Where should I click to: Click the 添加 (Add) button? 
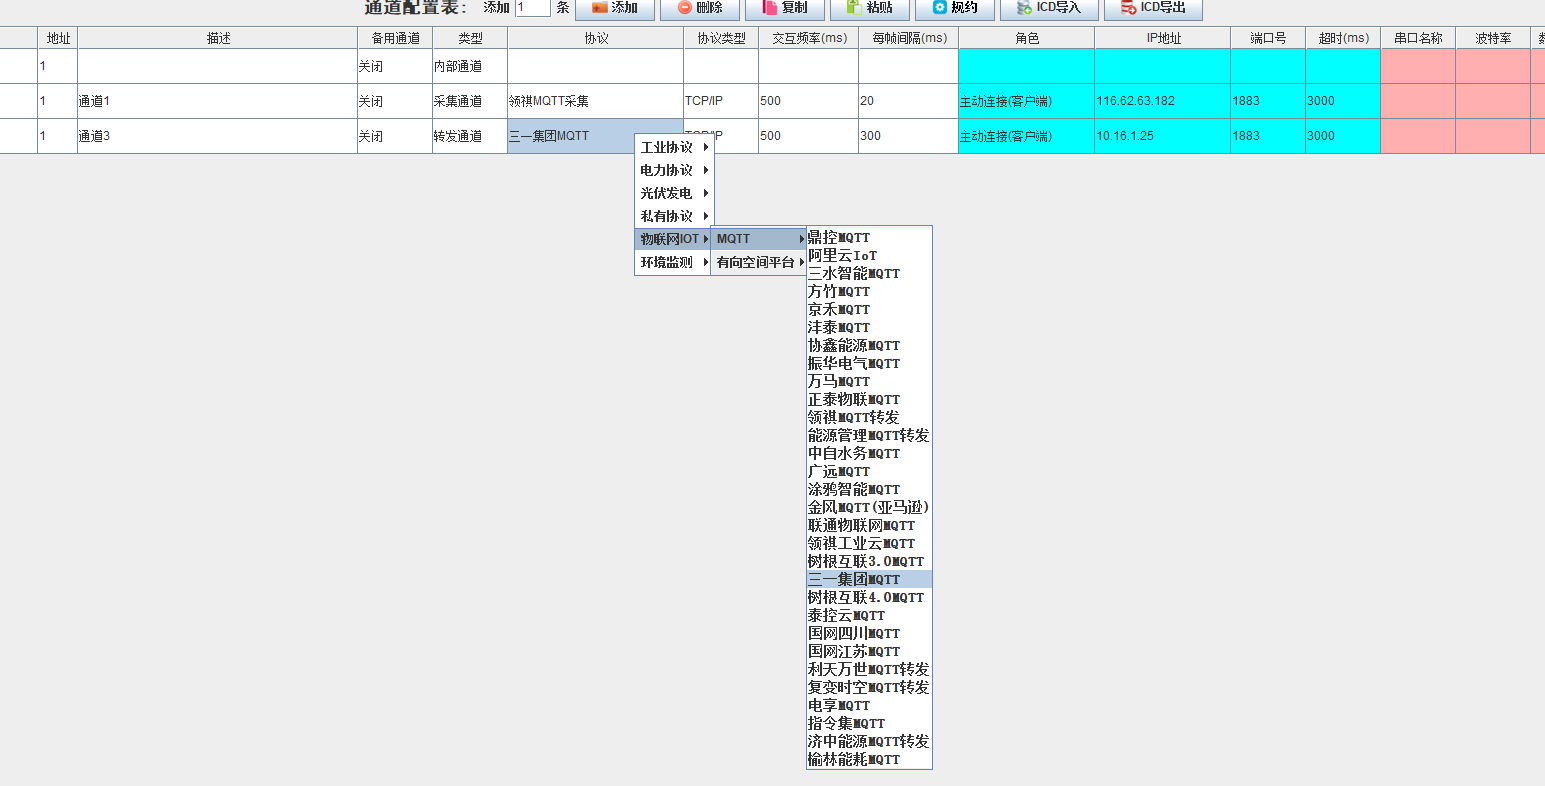[x=615, y=8]
